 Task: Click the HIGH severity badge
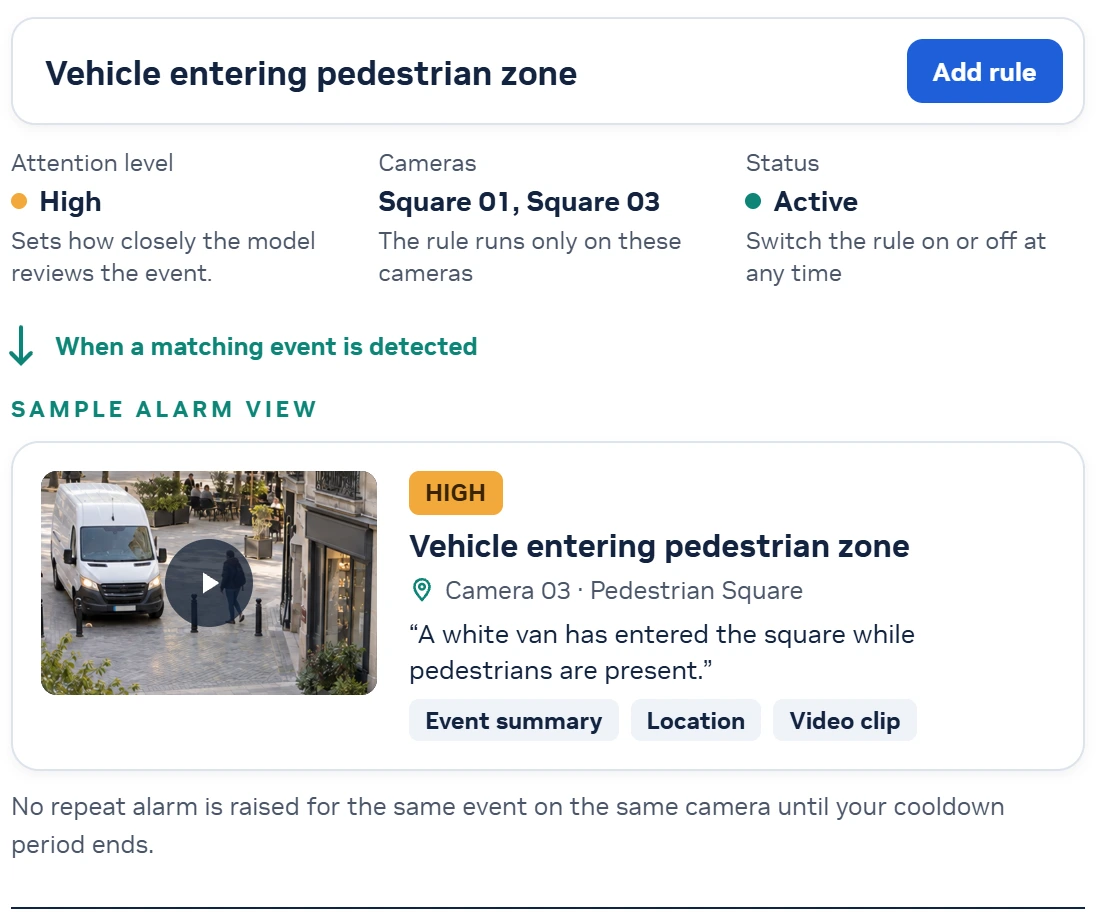coord(455,493)
